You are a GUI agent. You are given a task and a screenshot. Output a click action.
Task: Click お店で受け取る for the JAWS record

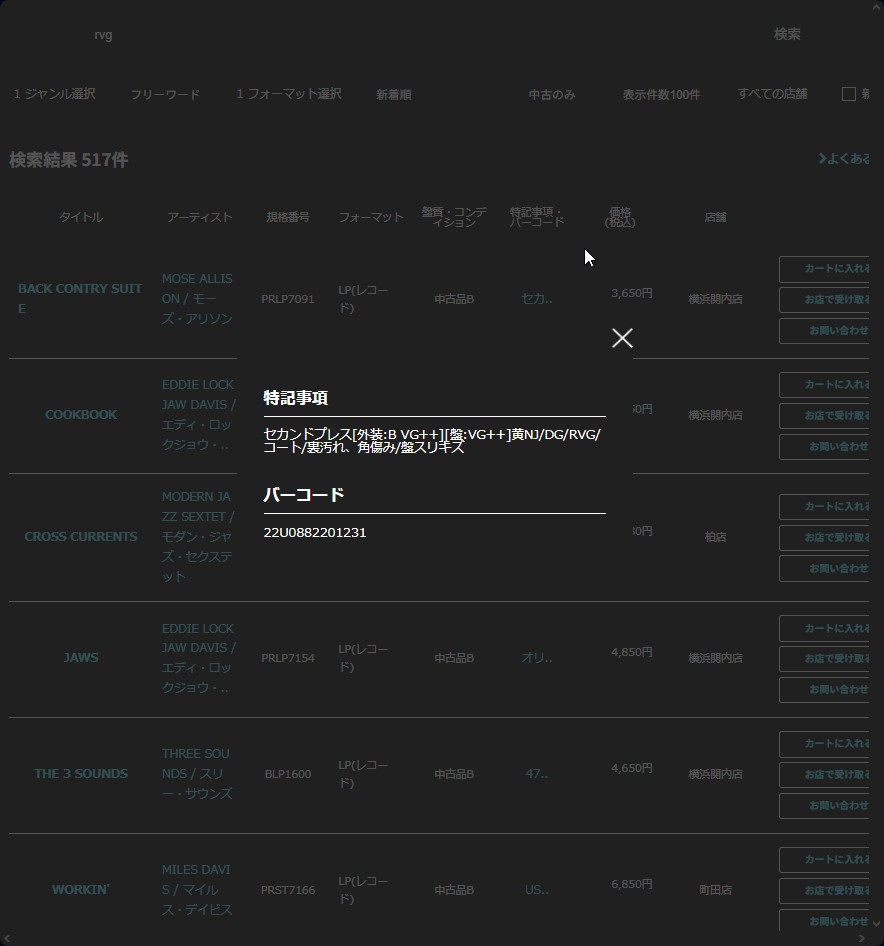tap(826, 659)
